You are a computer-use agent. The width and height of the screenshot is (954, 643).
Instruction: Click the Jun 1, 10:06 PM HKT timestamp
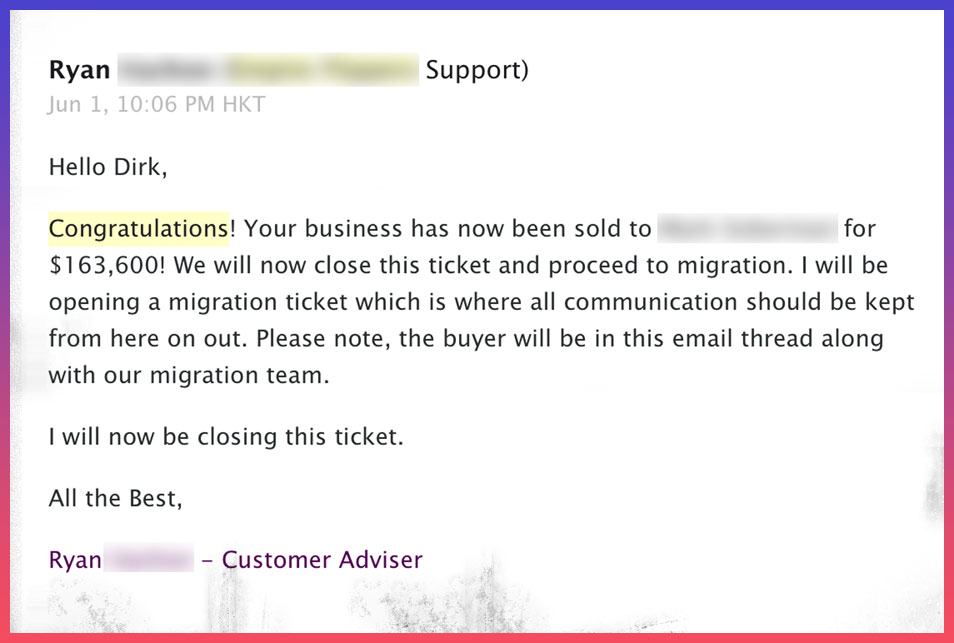pyautogui.click(x=157, y=105)
